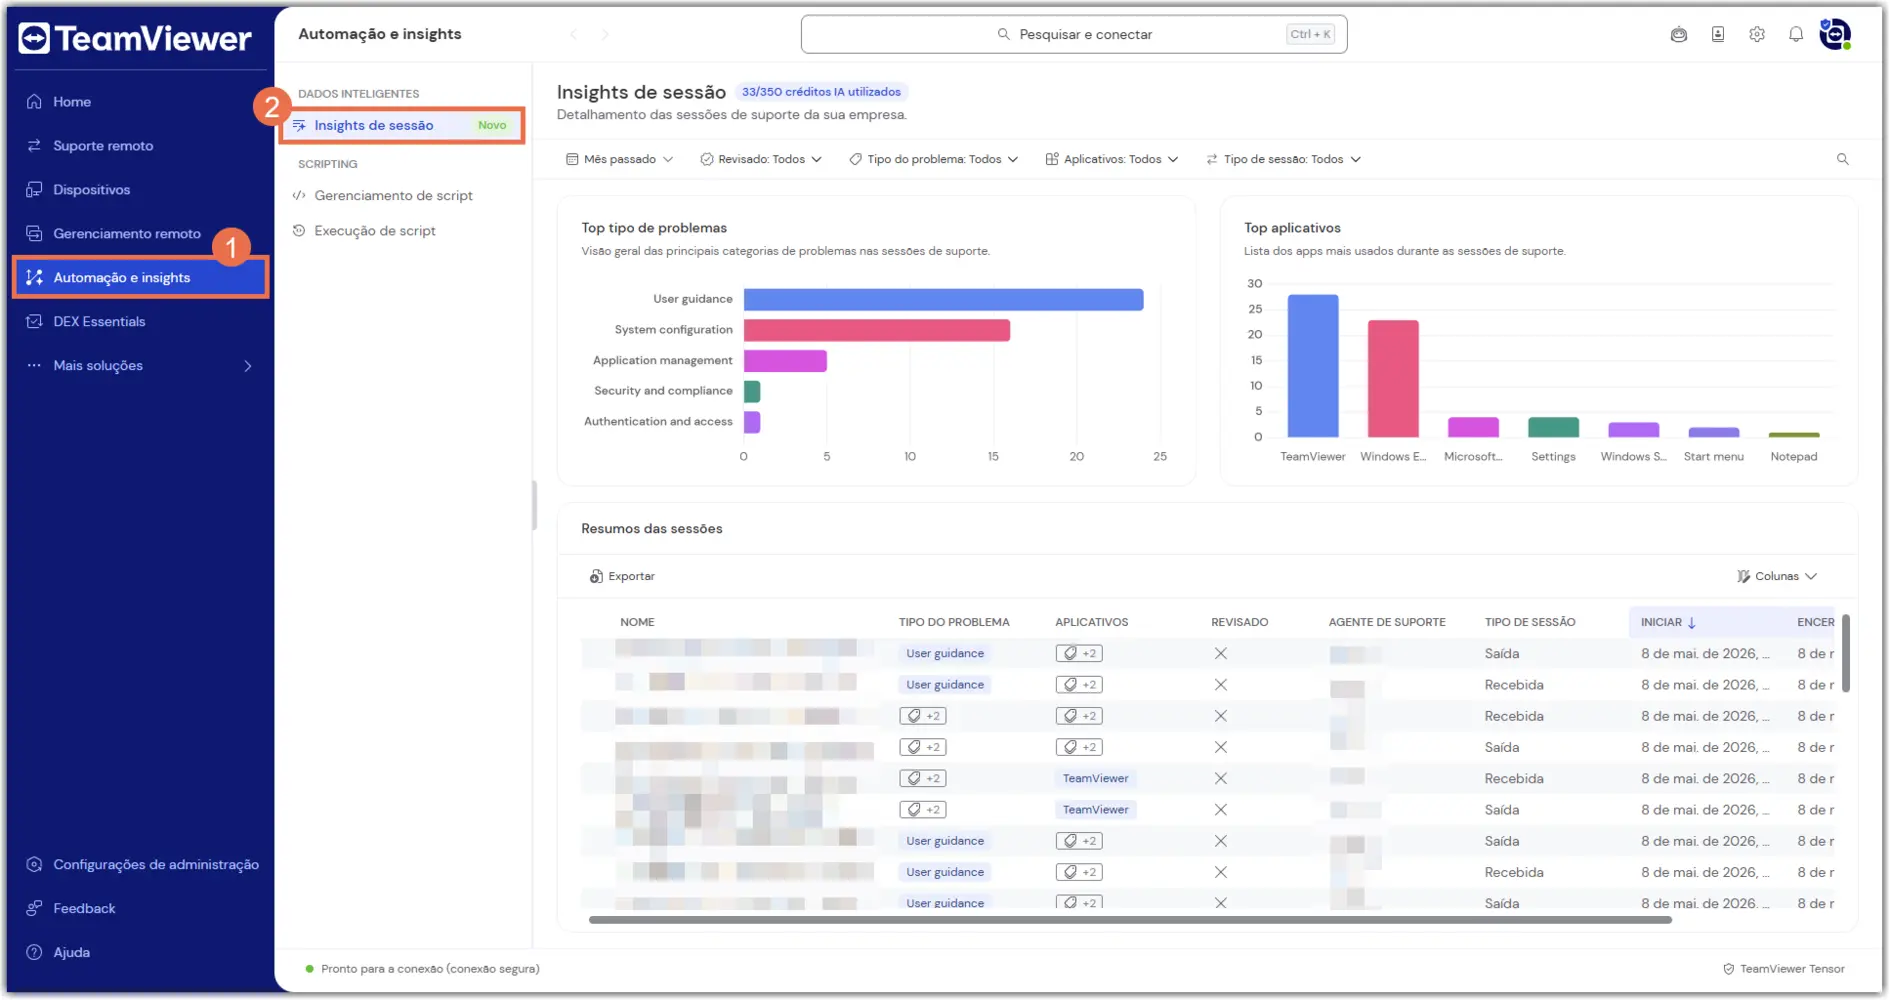Click the Exportar button

click(622, 577)
